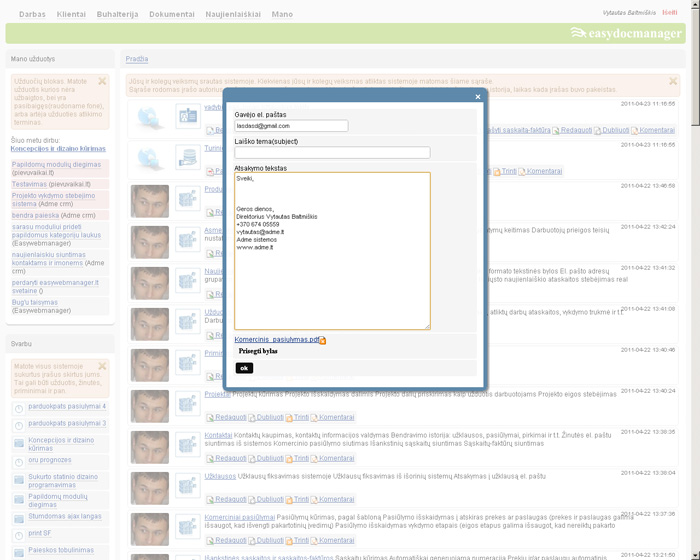
Task: Click Prisegti bylas to attach files
Action: coord(258,351)
